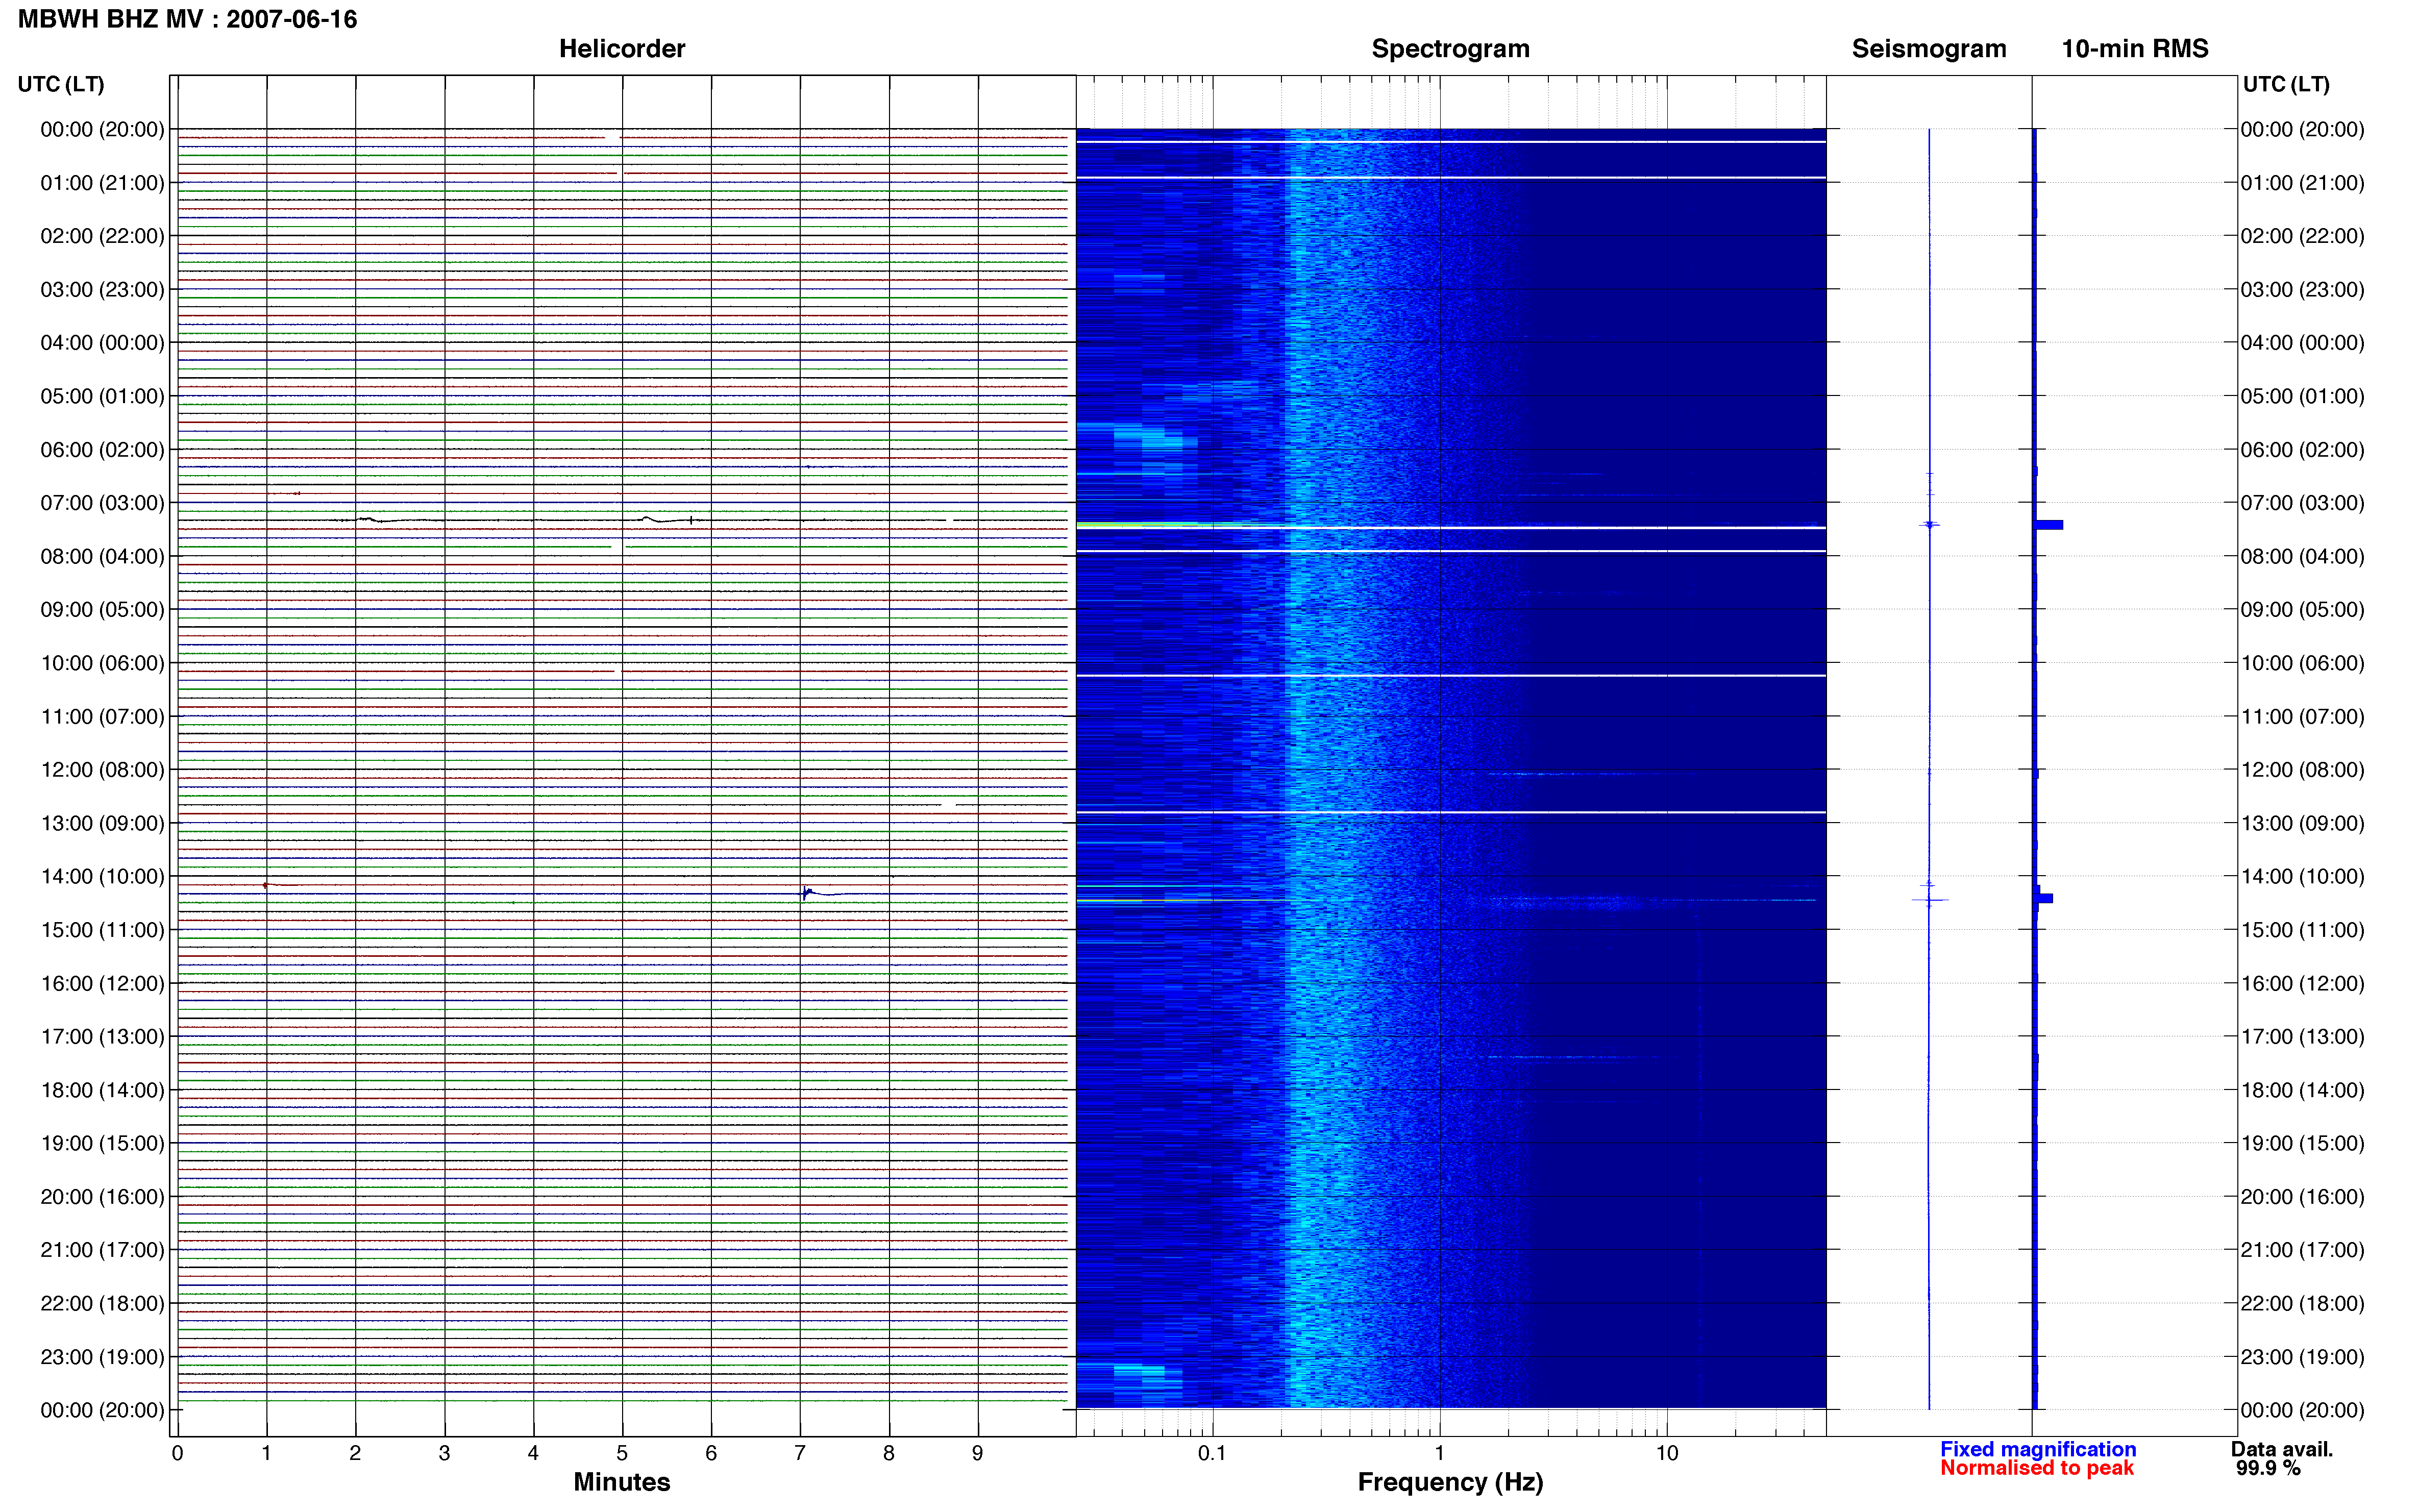This screenshot has height=1512, width=2419.
Task: Click right time label '22:00 (18:00)'
Action: (2302, 1304)
